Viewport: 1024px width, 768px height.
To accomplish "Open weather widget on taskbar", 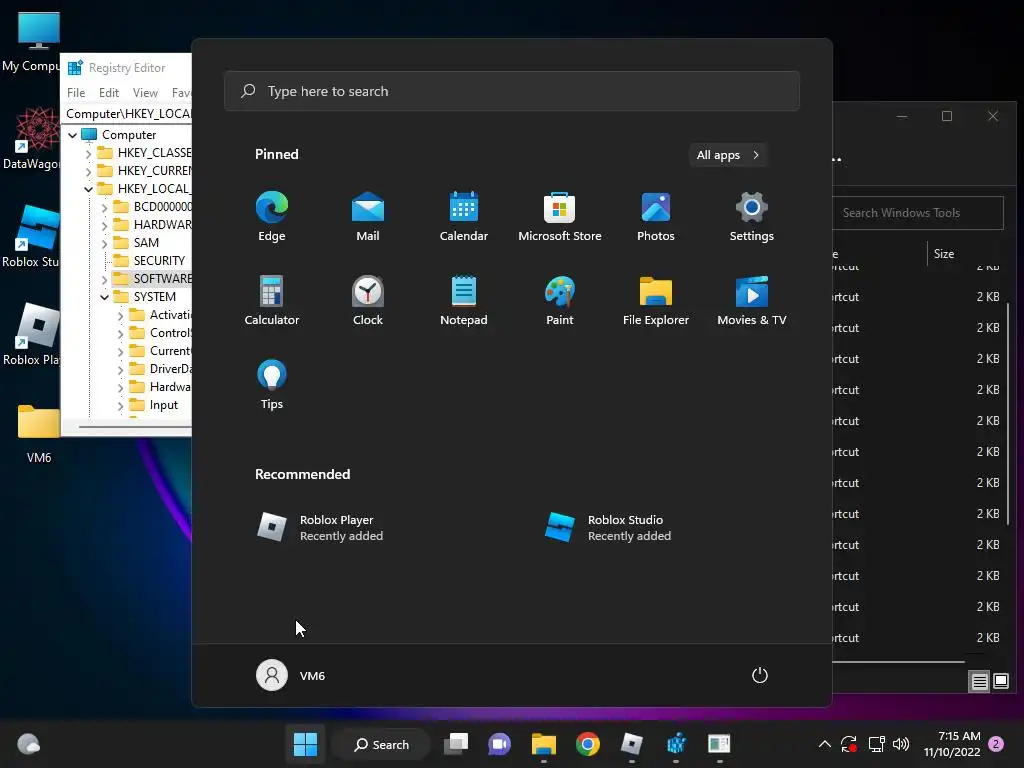I will coord(28,744).
